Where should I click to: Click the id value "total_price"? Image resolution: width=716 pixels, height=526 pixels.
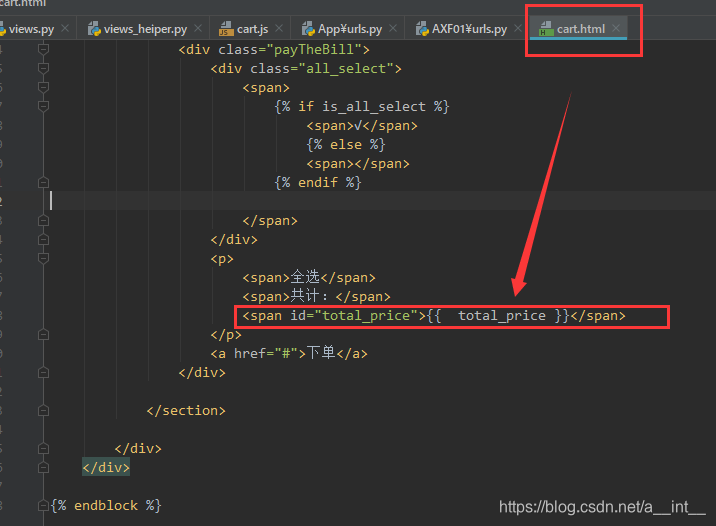tap(370, 316)
